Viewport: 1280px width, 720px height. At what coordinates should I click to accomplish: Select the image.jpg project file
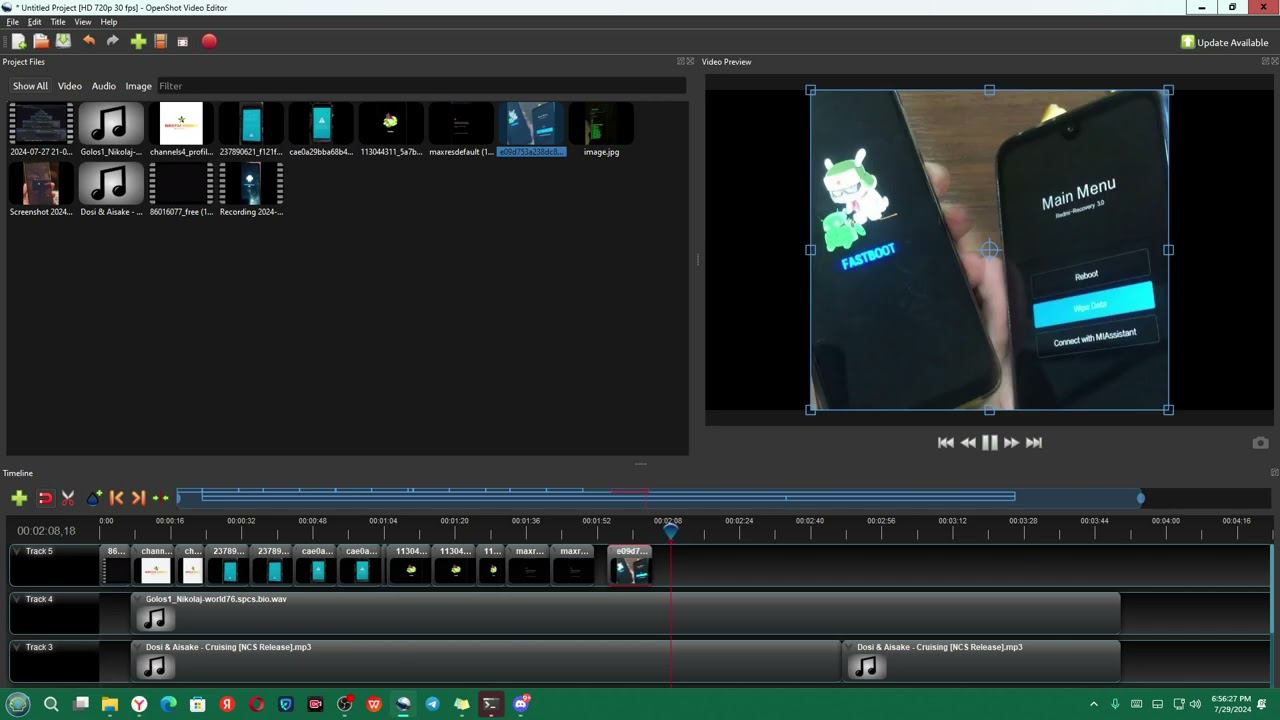pos(601,130)
